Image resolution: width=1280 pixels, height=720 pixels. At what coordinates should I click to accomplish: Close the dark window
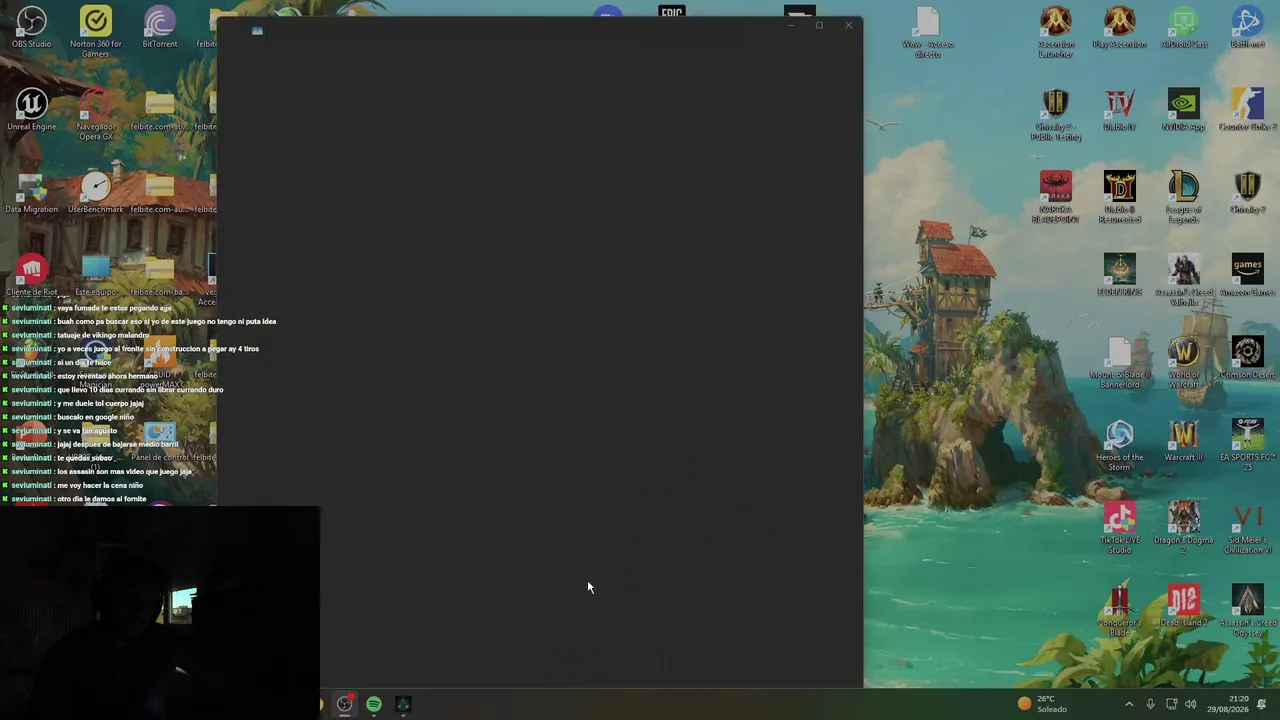(x=848, y=25)
